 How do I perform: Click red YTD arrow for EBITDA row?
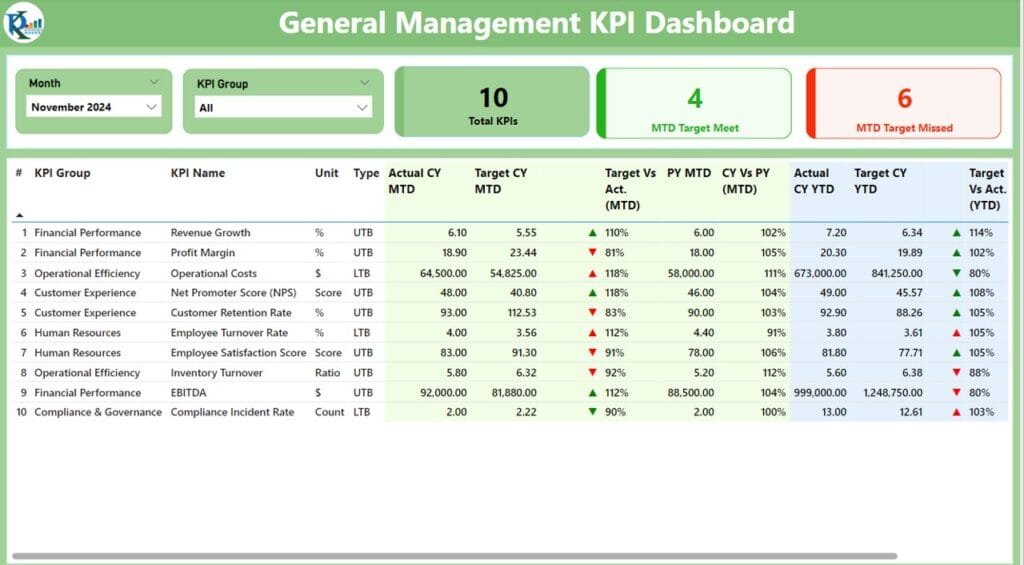point(957,393)
